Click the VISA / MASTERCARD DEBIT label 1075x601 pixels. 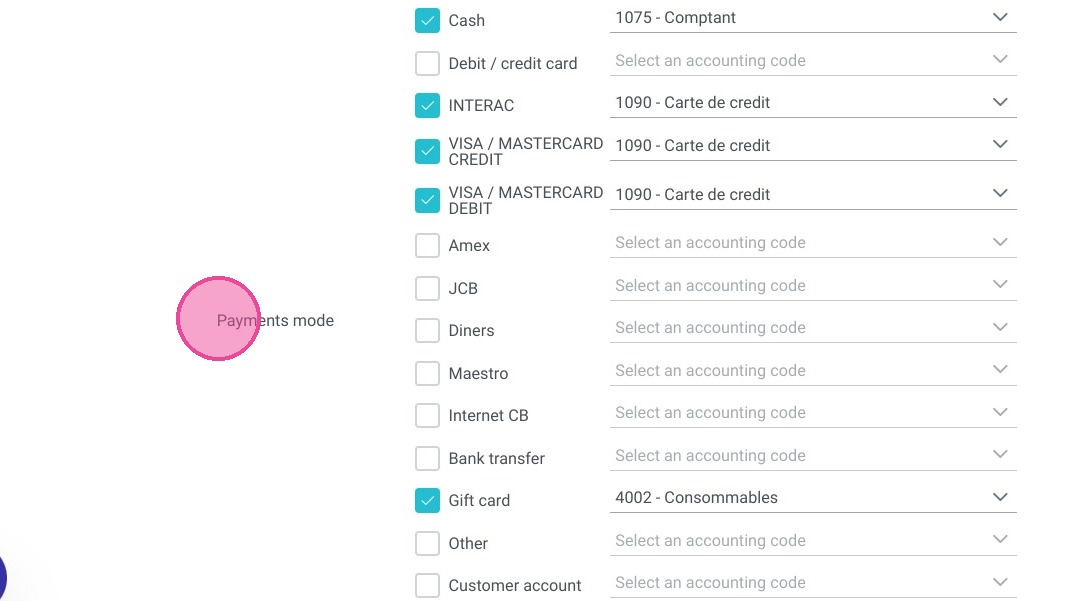point(525,200)
